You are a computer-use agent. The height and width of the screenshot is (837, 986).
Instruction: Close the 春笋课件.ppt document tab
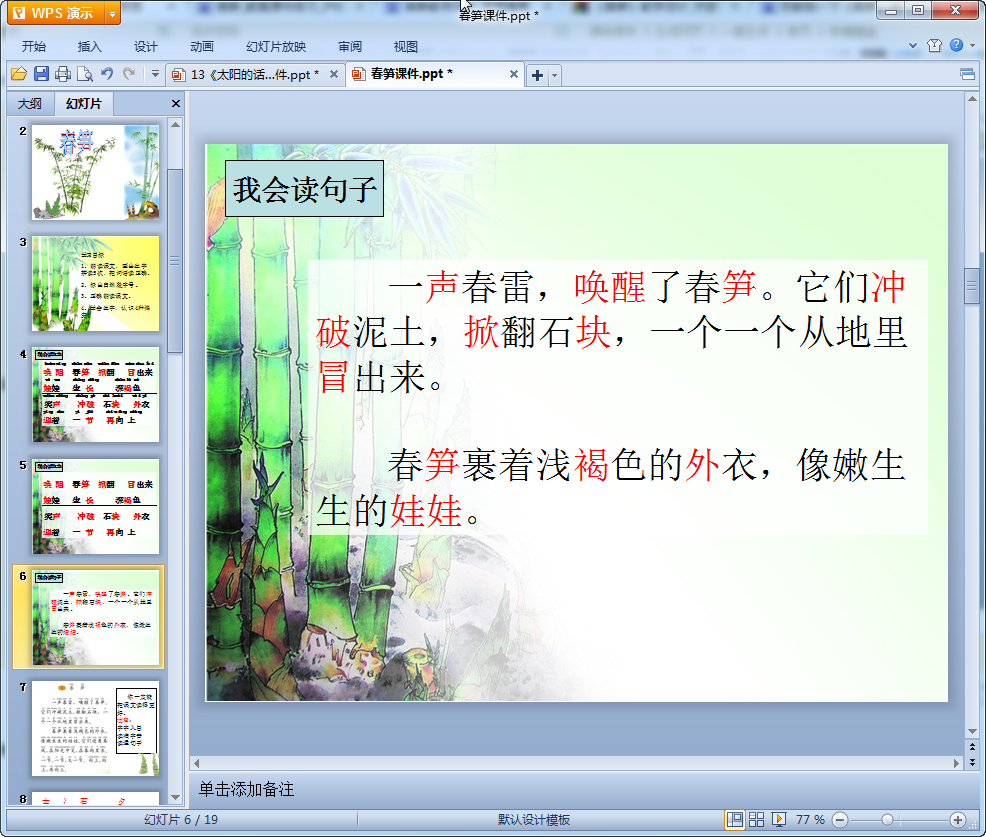514,74
